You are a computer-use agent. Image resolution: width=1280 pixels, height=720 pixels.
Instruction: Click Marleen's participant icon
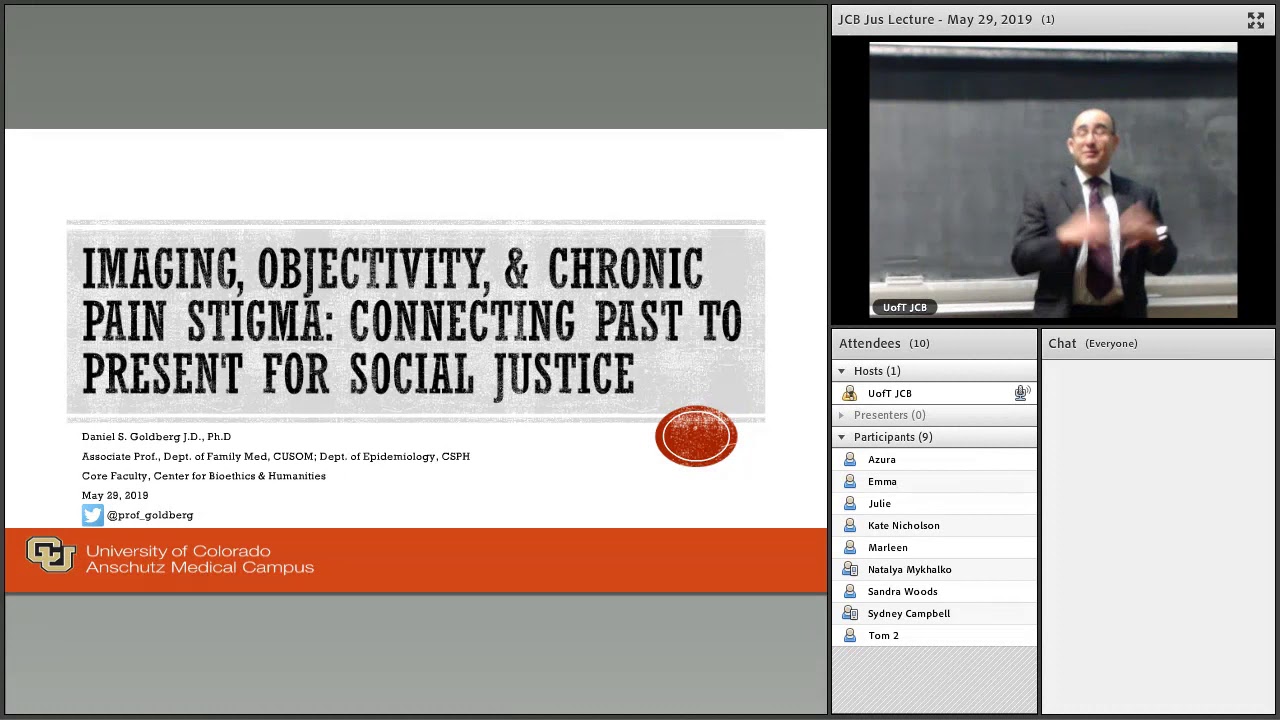point(850,547)
